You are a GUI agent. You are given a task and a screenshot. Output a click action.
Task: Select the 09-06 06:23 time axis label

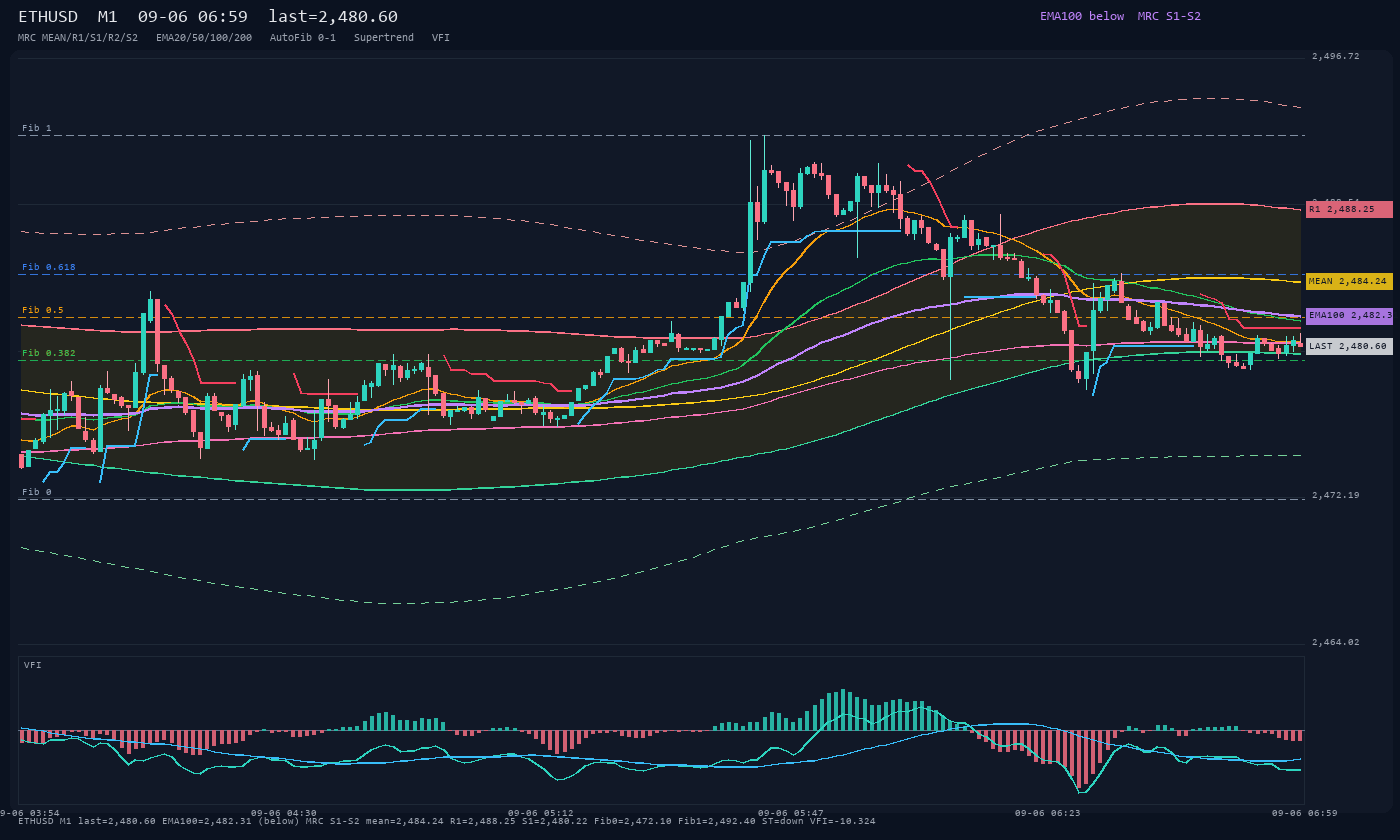pyautogui.click(x=1048, y=813)
